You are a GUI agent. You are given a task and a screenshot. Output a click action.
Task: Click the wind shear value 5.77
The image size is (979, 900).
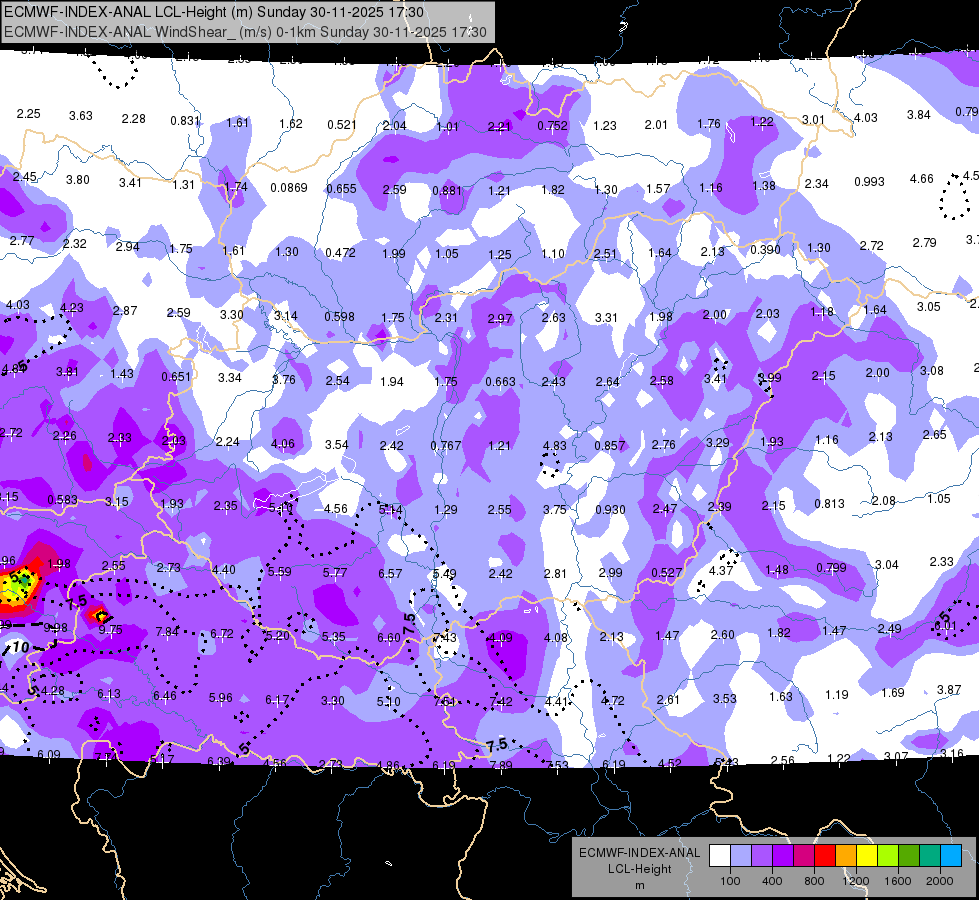coord(335,573)
